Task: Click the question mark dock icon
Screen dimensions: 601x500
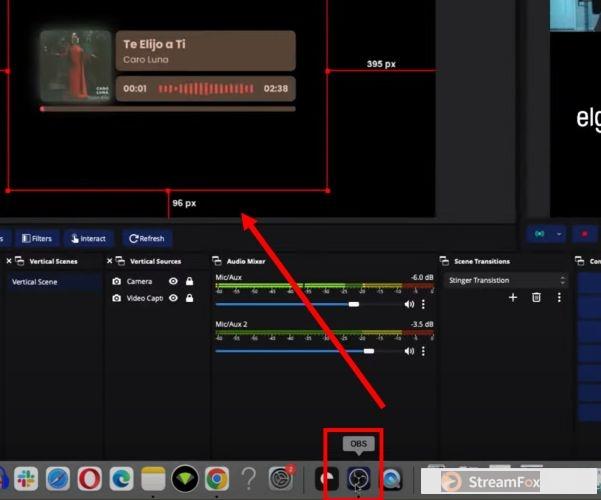Action: coord(249,479)
